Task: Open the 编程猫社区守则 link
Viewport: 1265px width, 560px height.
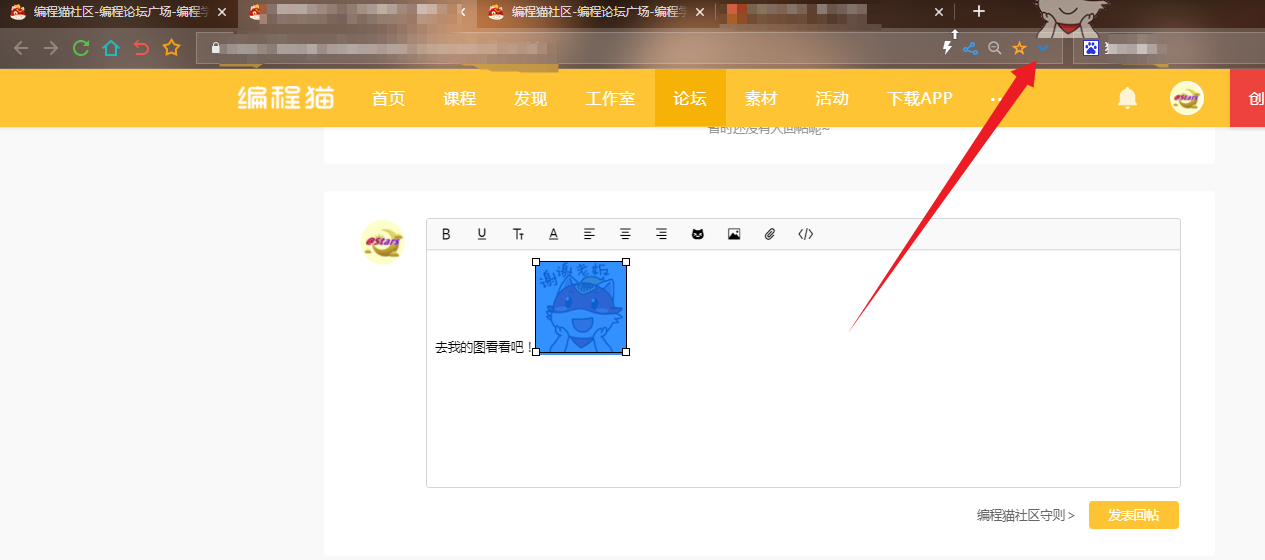Action: (x=1026, y=516)
